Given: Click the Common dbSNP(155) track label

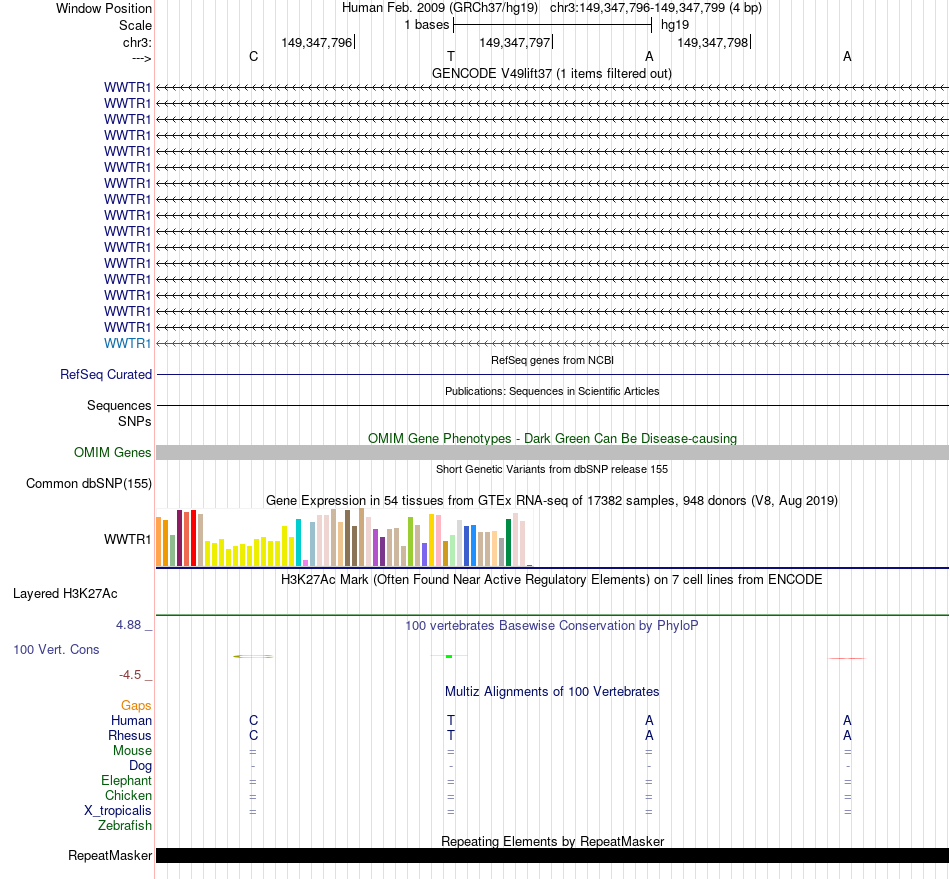Looking at the screenshot, I should coord(89,483).
